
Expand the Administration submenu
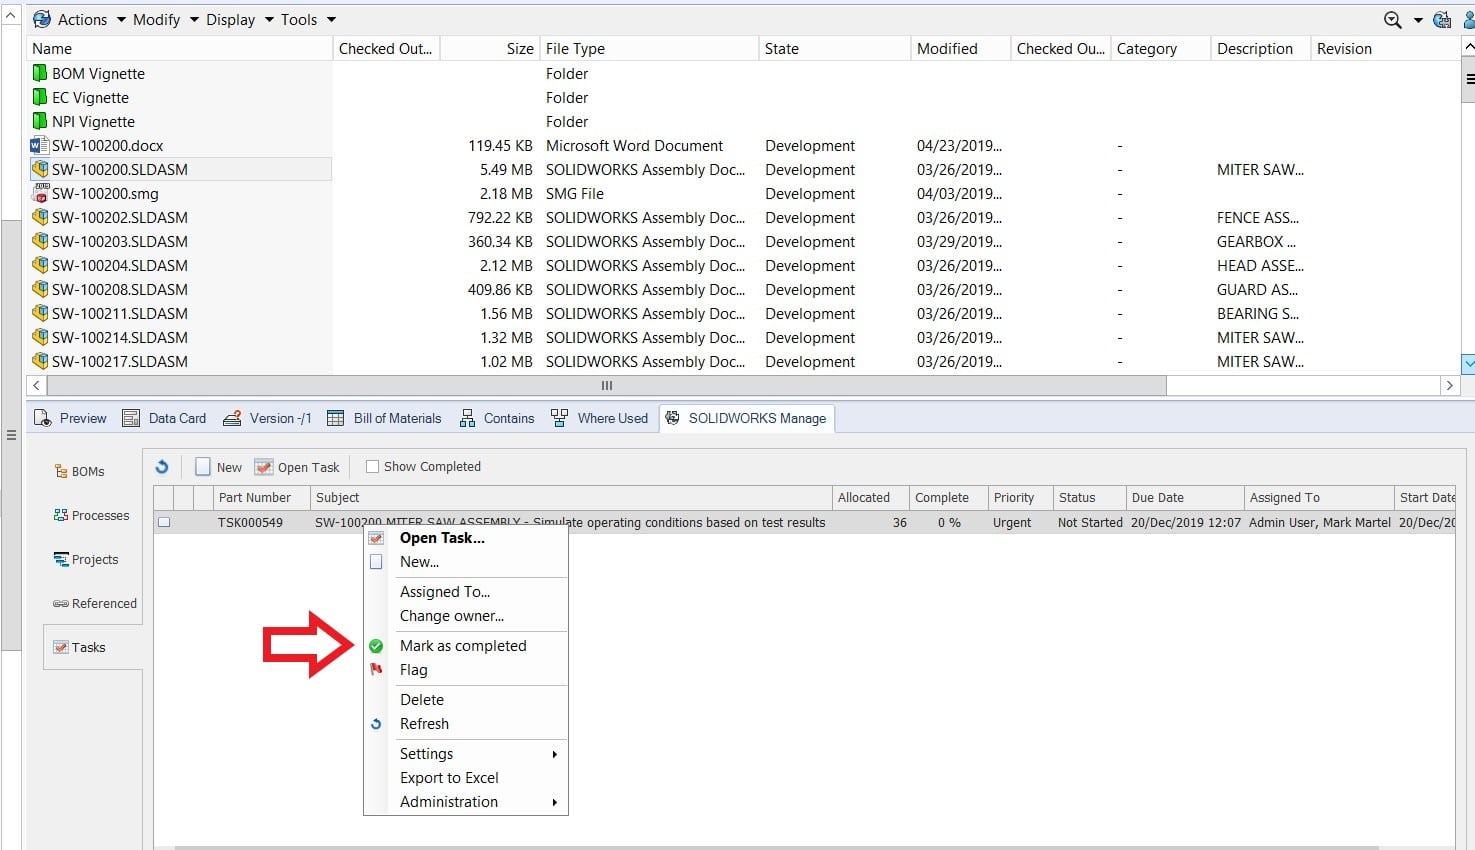coord(466,802)
